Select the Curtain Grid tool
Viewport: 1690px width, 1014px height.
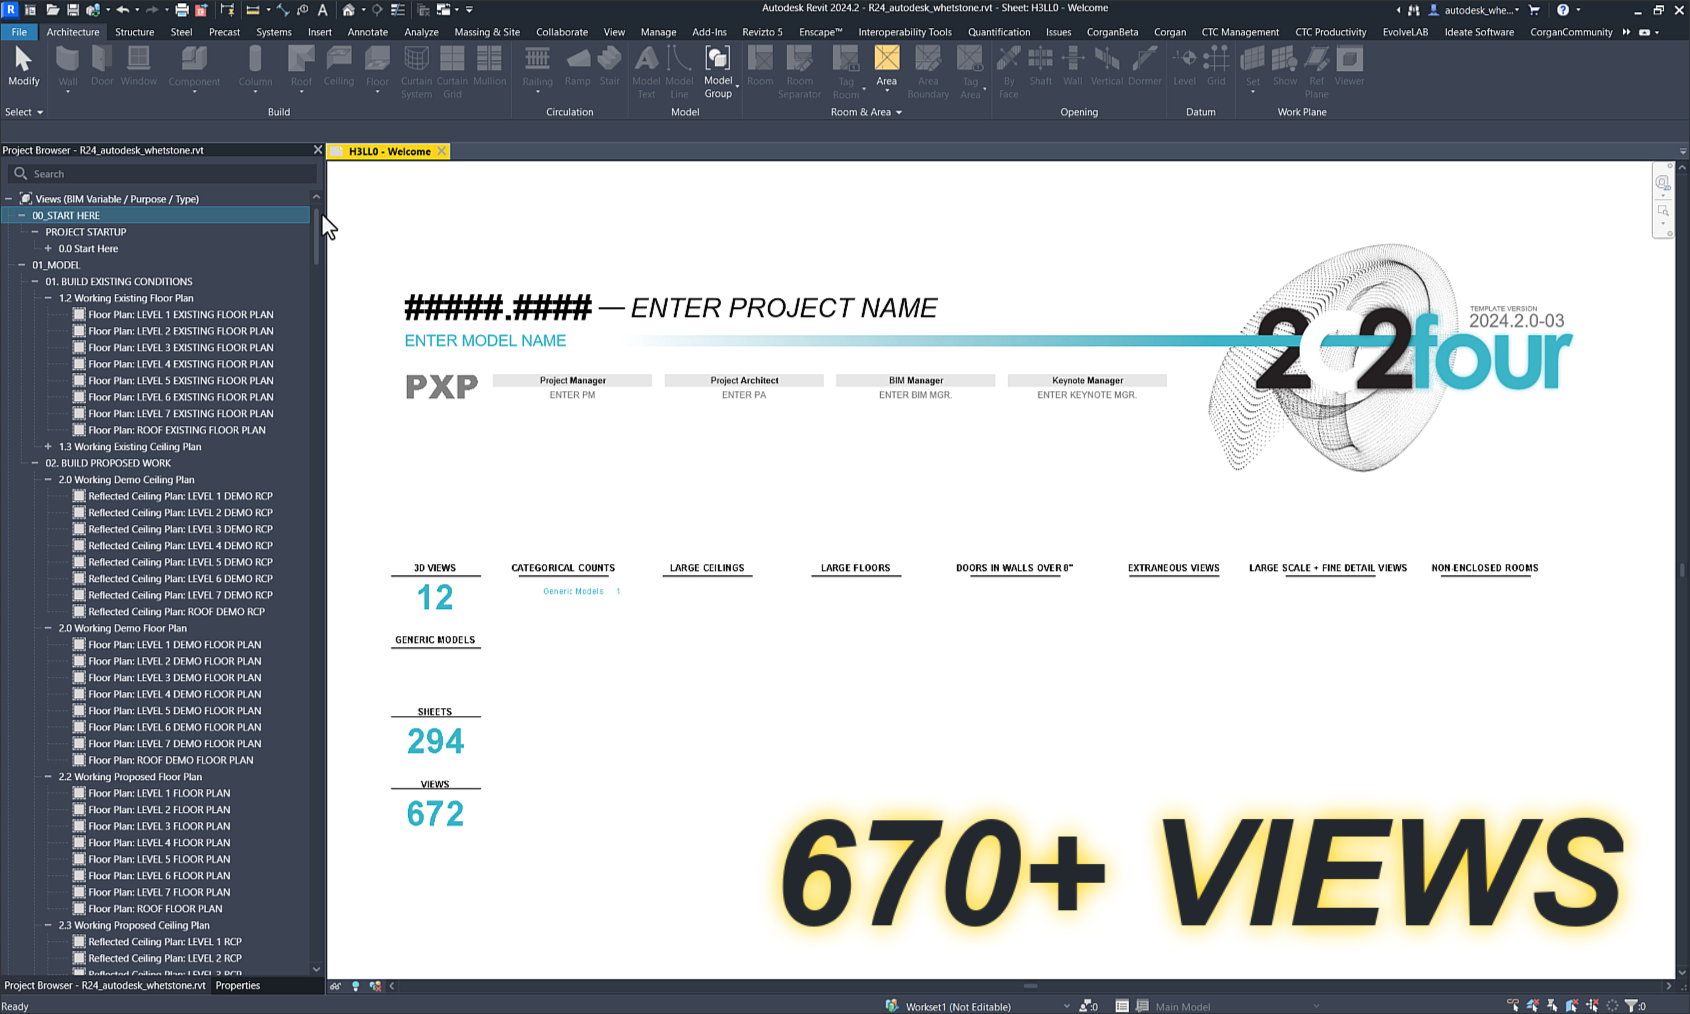452,72
